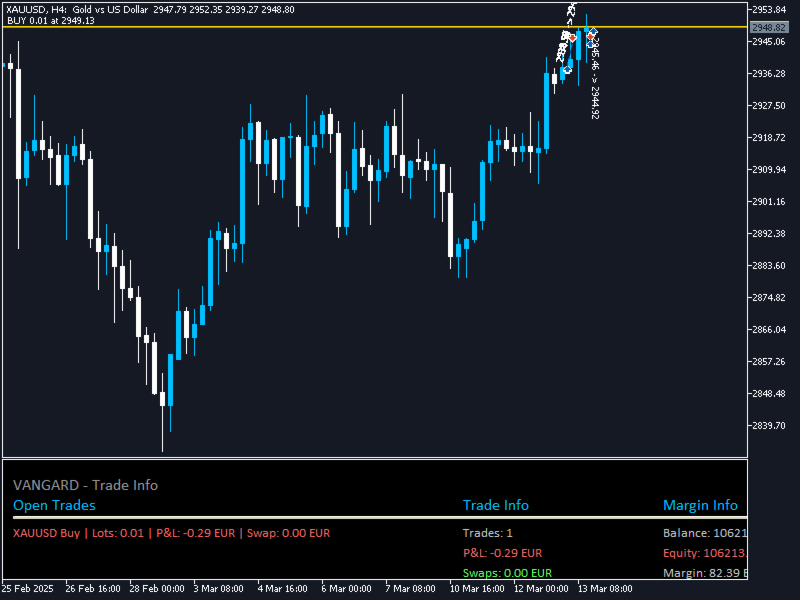
Task: Click the 6 Mar 00:00 time axis label
Action: pyautogui.click(x=346, y=589)
